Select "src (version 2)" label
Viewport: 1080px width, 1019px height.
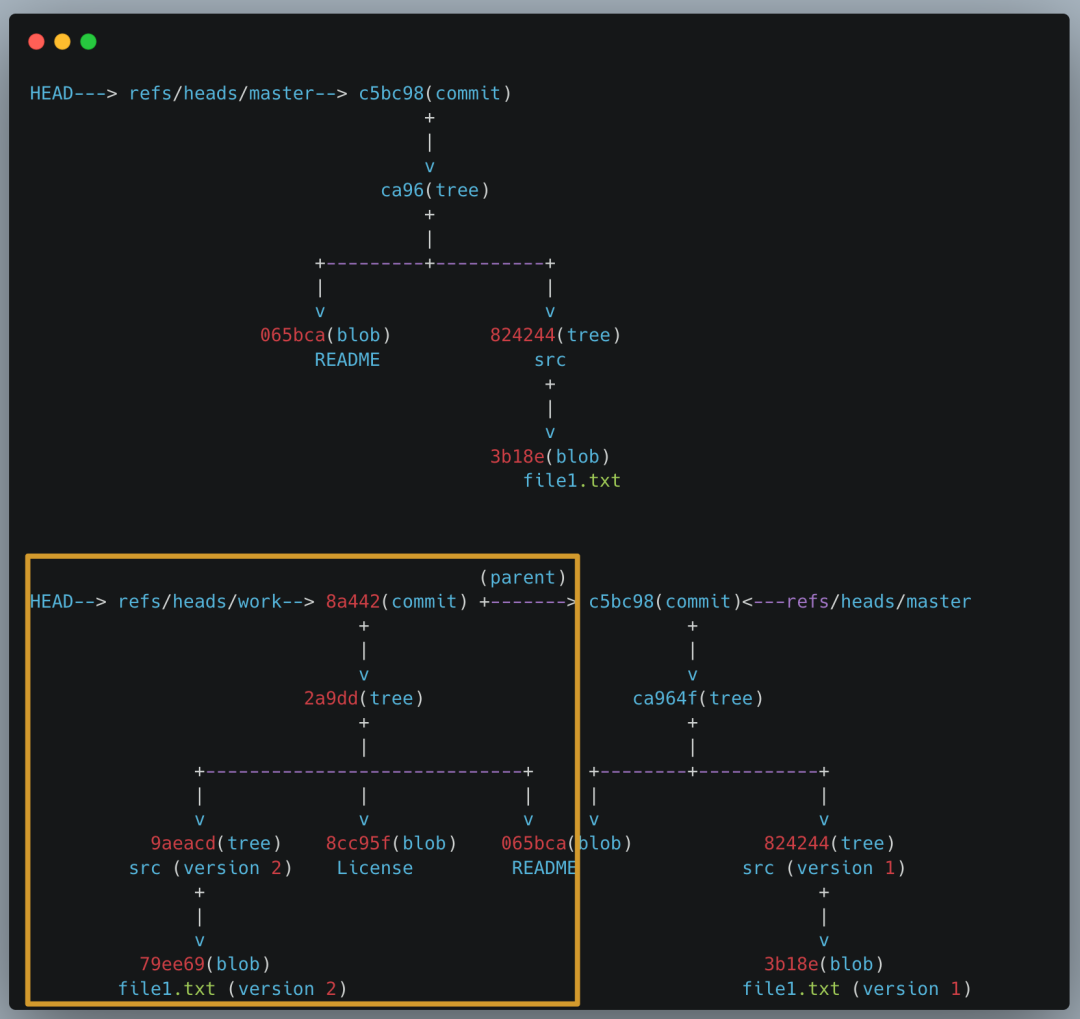point(211,868)
